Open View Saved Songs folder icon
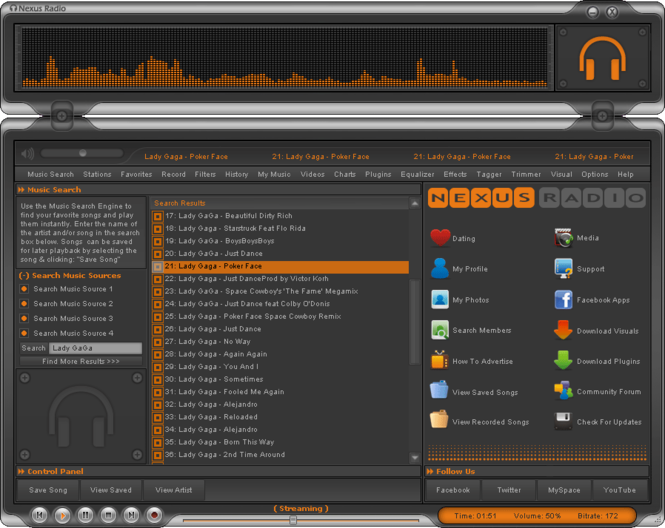 pos(439,390)
